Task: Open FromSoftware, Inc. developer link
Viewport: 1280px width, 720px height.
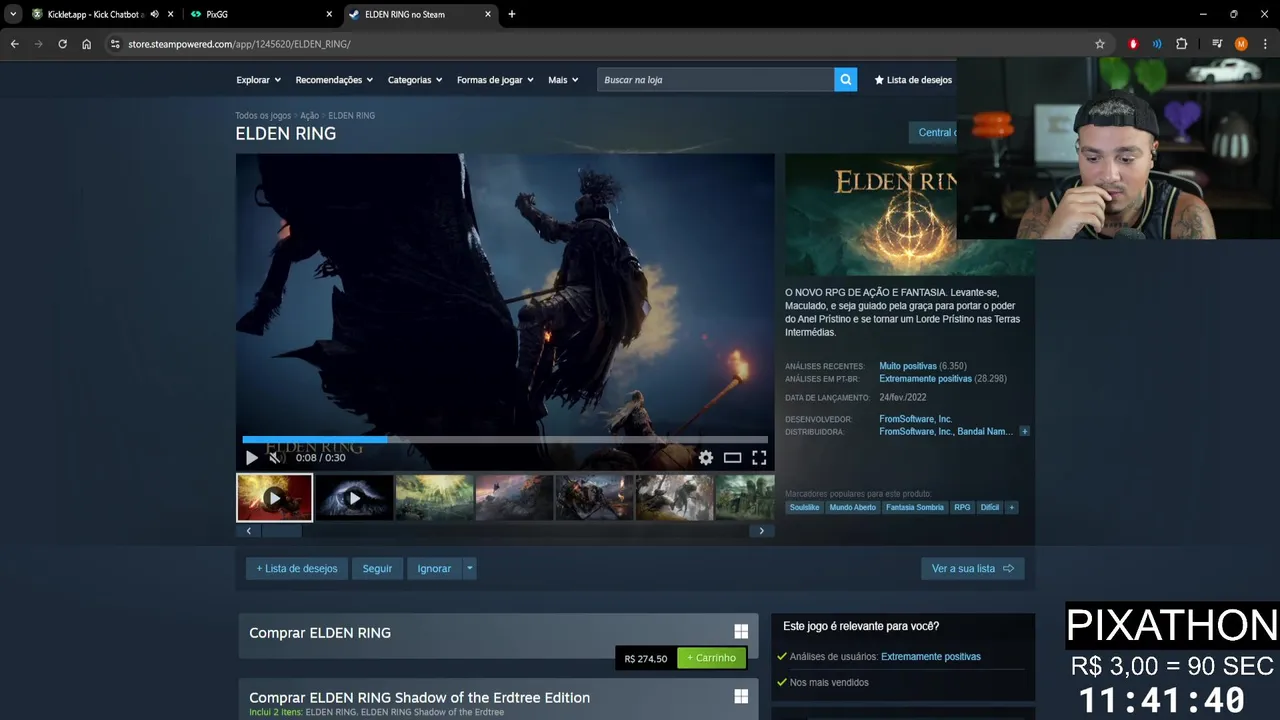Action: click(x=915, y=419)
